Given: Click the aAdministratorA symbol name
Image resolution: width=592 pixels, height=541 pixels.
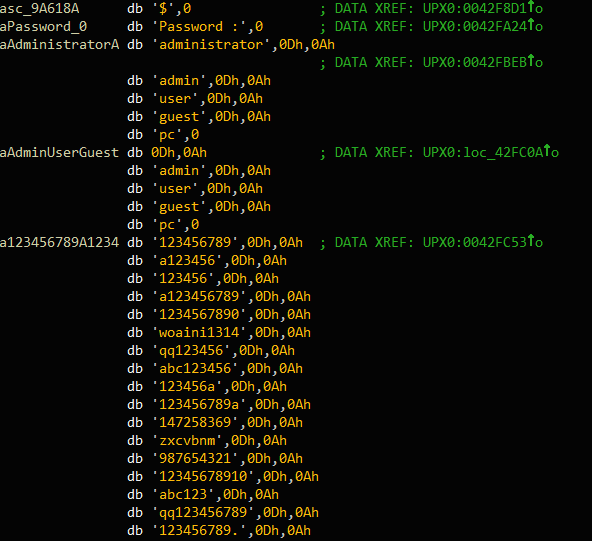Looking at the screenshot, I should pos(60,45).
